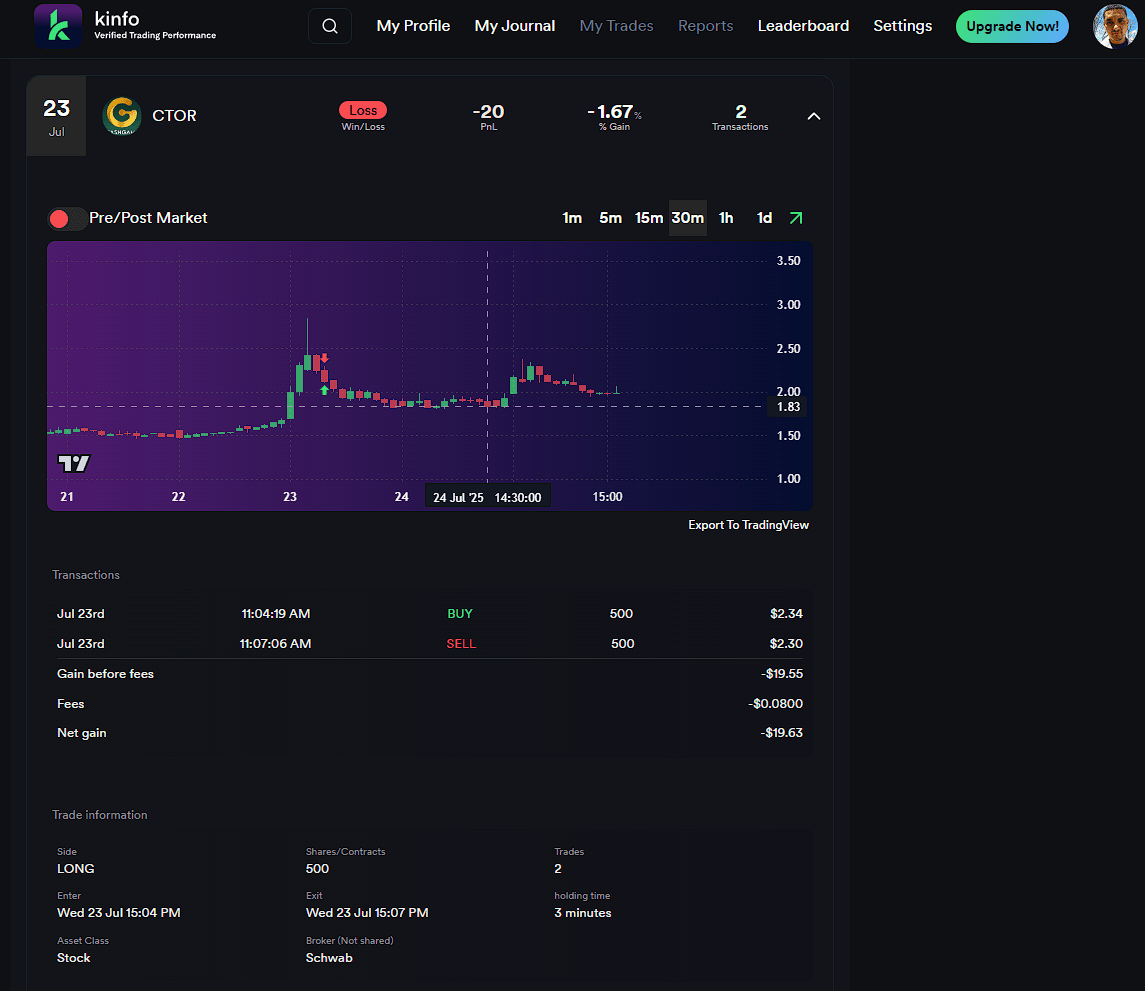Click the green buy arrow marker on chart
1145x991 pixels.
click(x=324, y=390)
